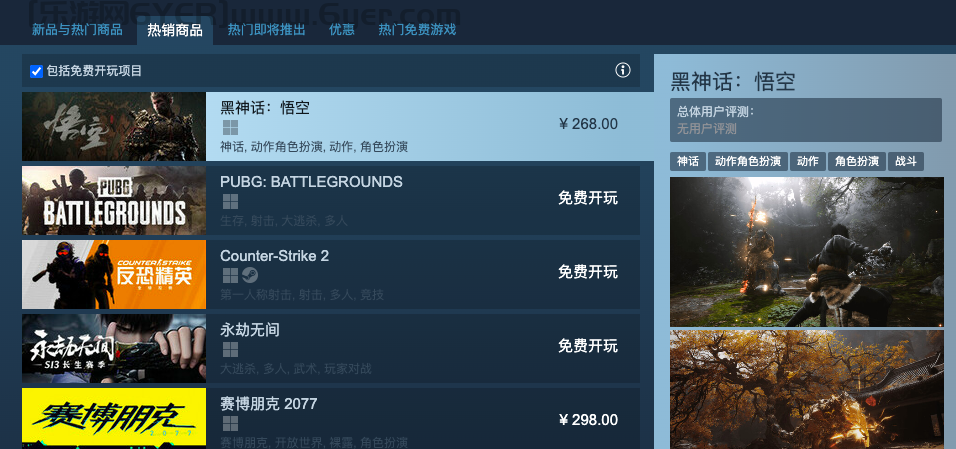Open the 热门即将推出 tab
This screenshot has height=449, width=956.
267,30
